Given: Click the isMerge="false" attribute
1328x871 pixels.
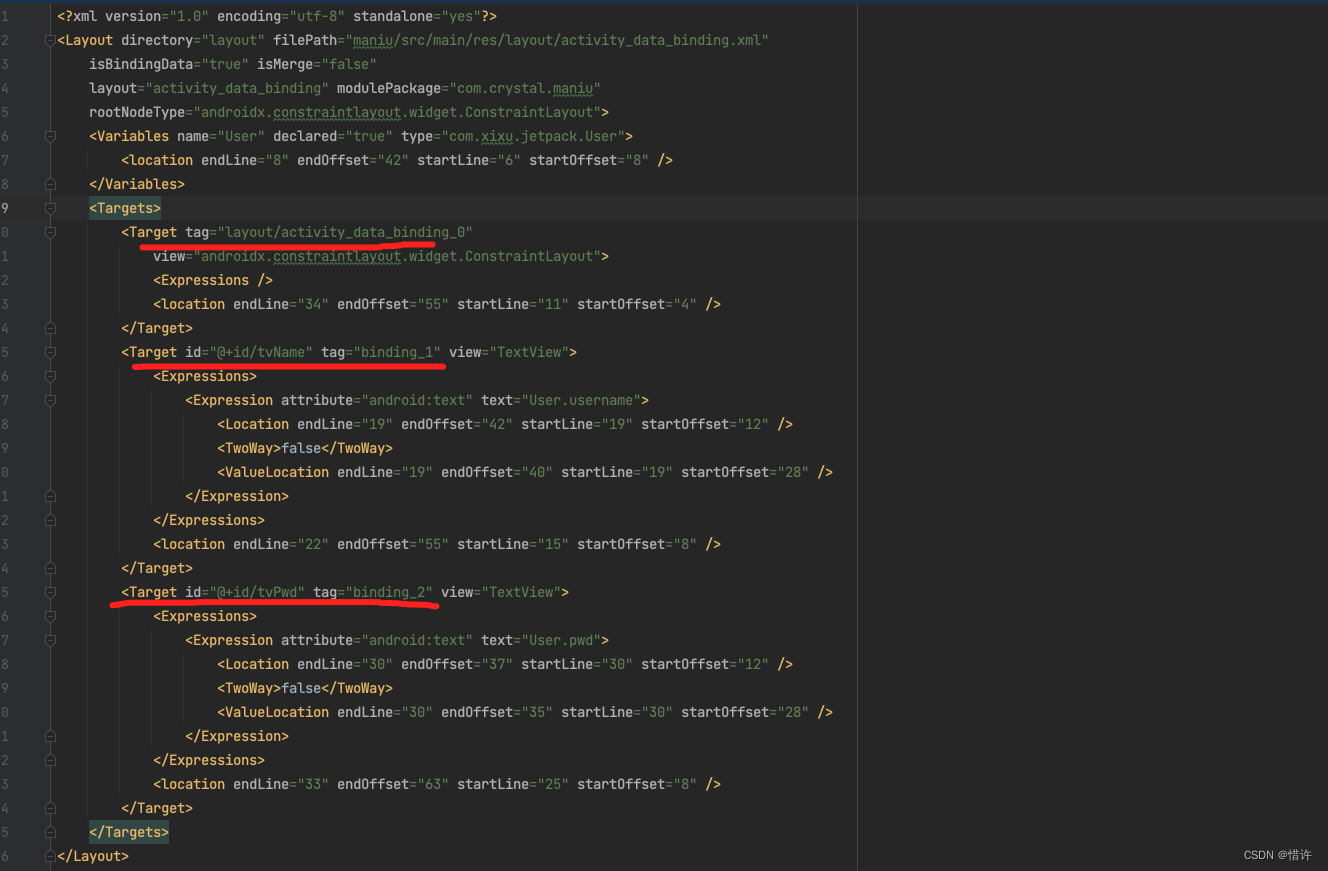Looking at the screenshot, I should point(317,64).
